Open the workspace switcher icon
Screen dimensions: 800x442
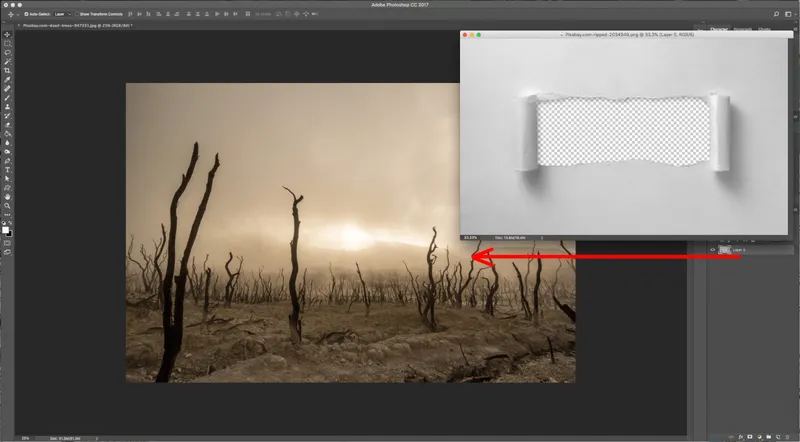(x=788, y=14)
